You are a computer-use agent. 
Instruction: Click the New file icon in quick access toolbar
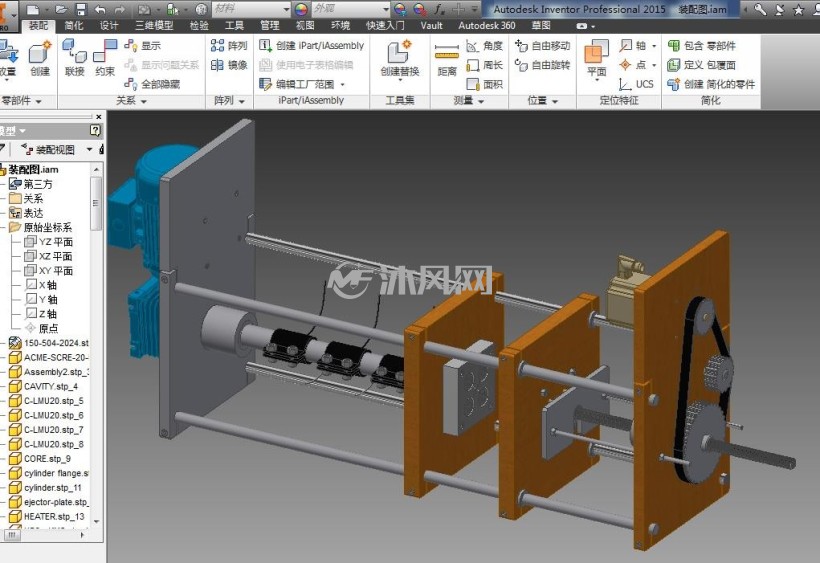33,9
